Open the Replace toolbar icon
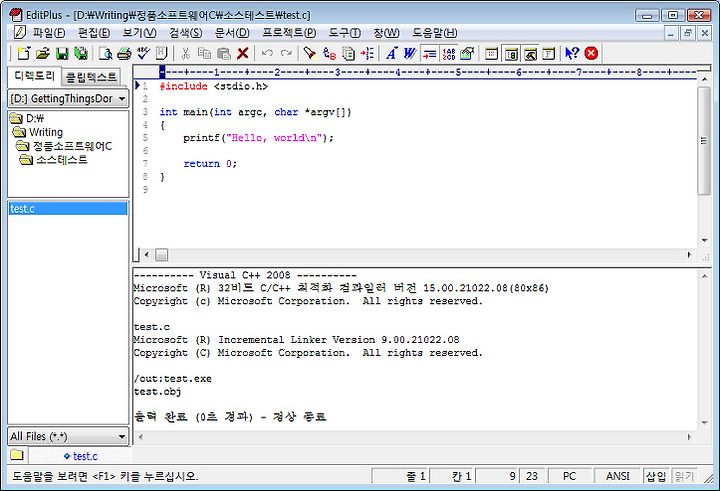The image size is (720, 491). click(x=329, y=54)
